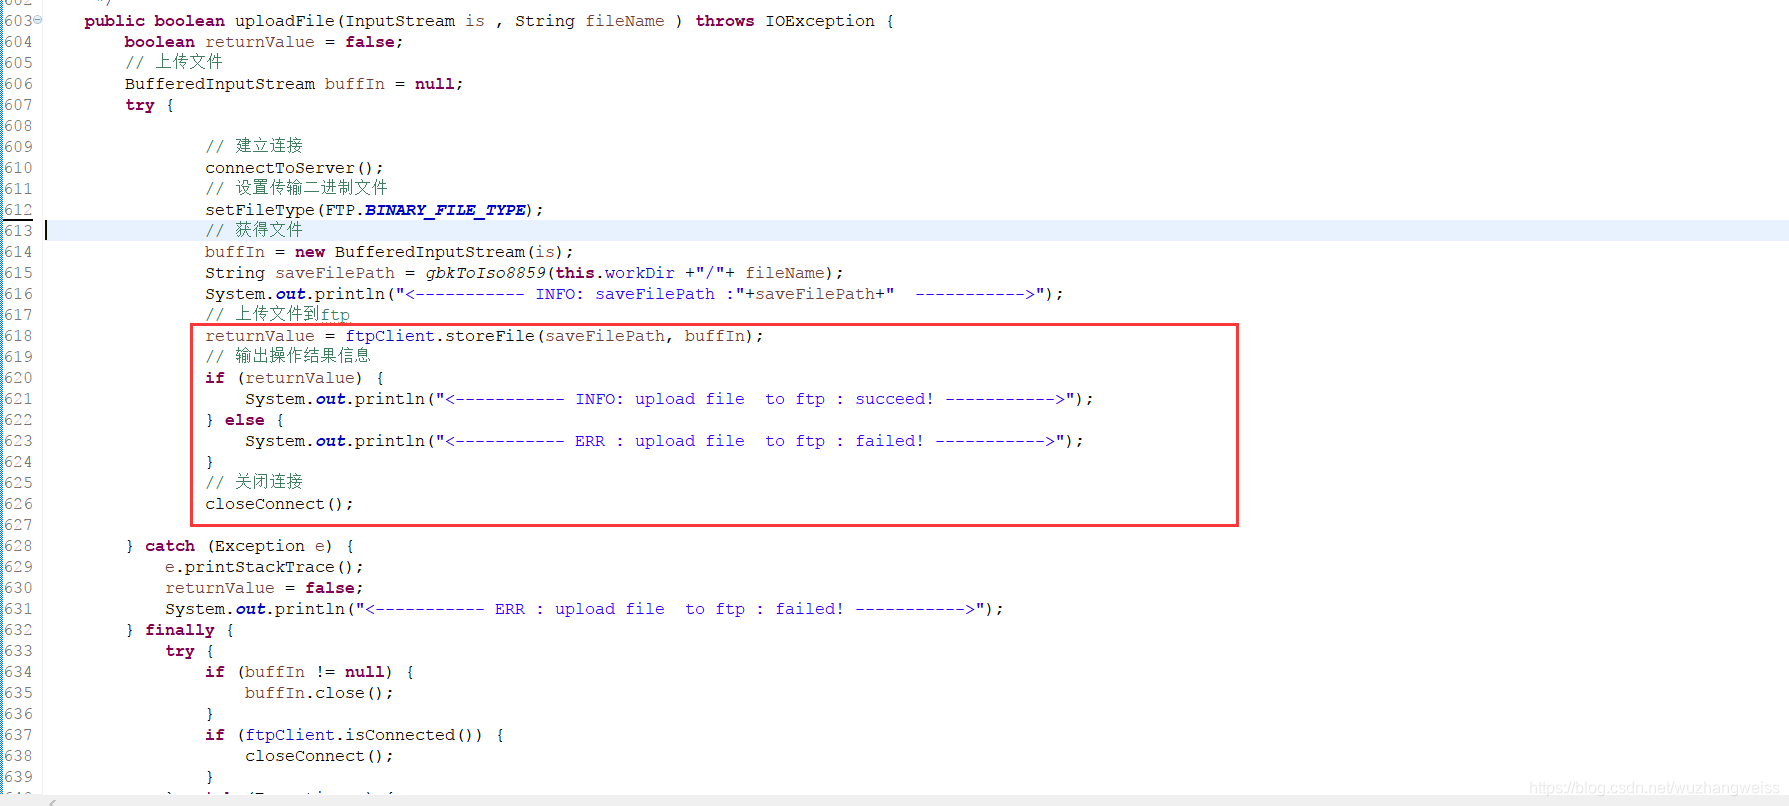The height and width of the screenshot is (806, 1789).
Task: Click line number 607 in gutter
Action: coord(18,105)
